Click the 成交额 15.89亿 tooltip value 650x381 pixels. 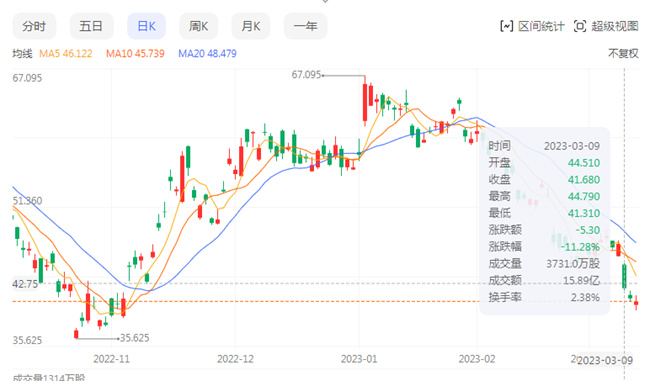(581, 281)
